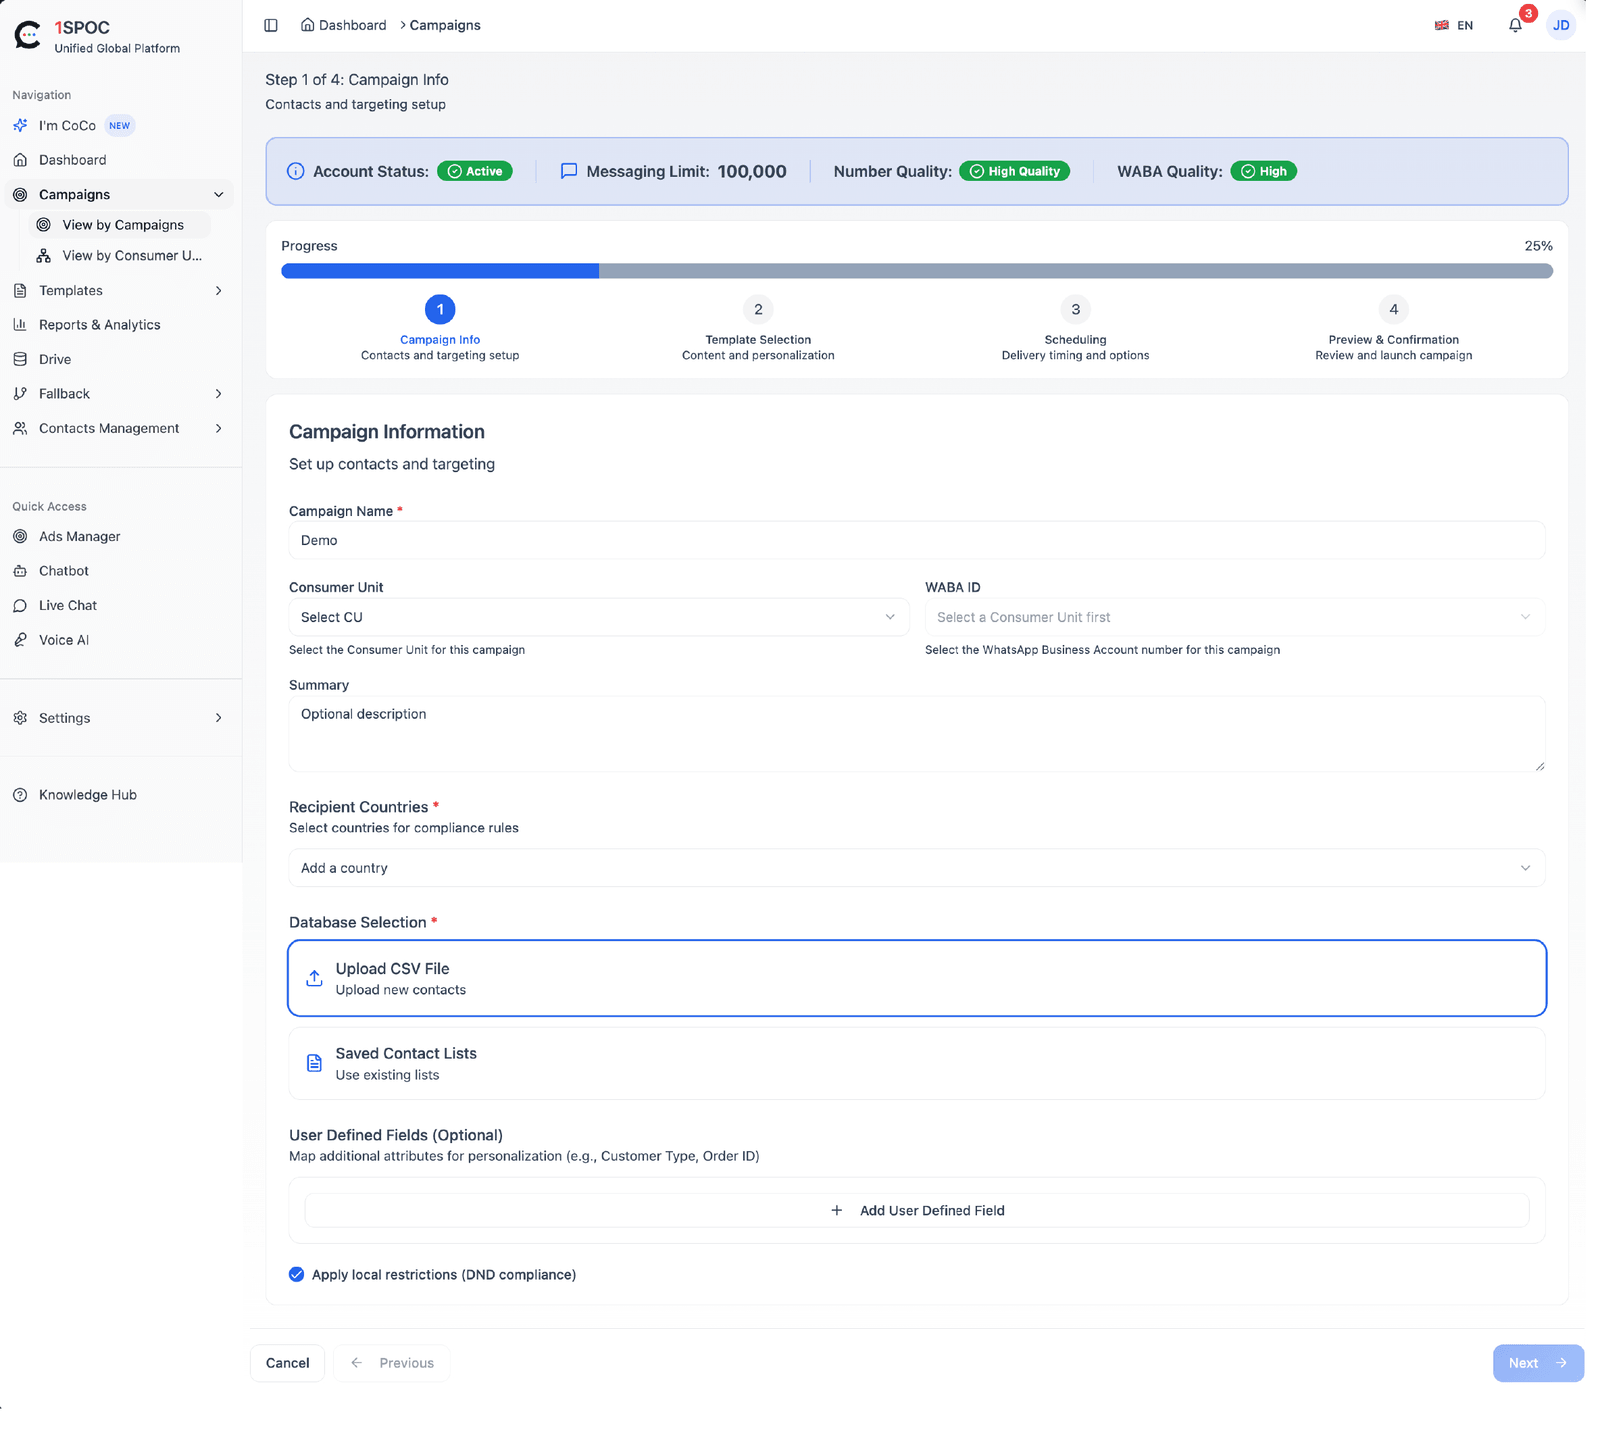This screenshot has height=1453, width=1600.
Task: Click the Templates document icon
Action: coord(20,290)
